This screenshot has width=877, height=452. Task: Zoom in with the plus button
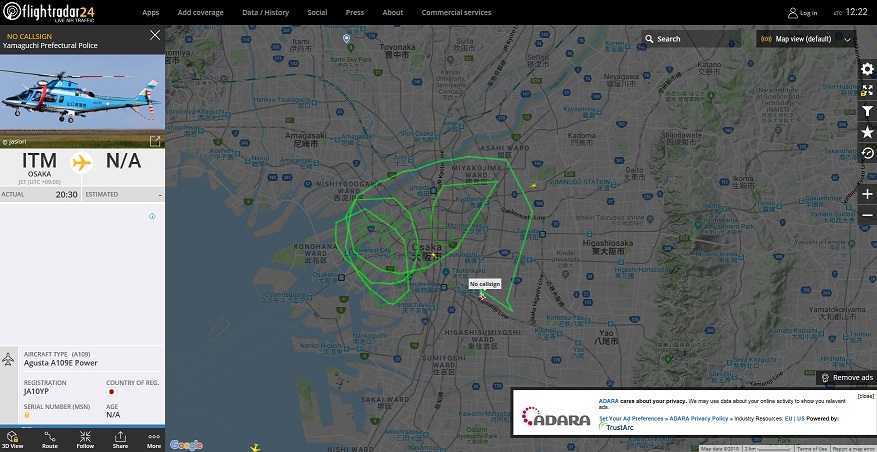pos(867,194)
